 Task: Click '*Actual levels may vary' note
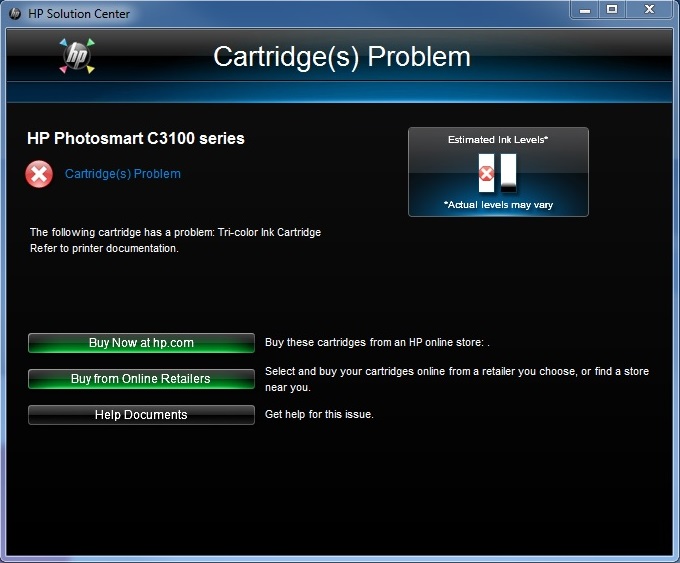click(x=498, y=205)
